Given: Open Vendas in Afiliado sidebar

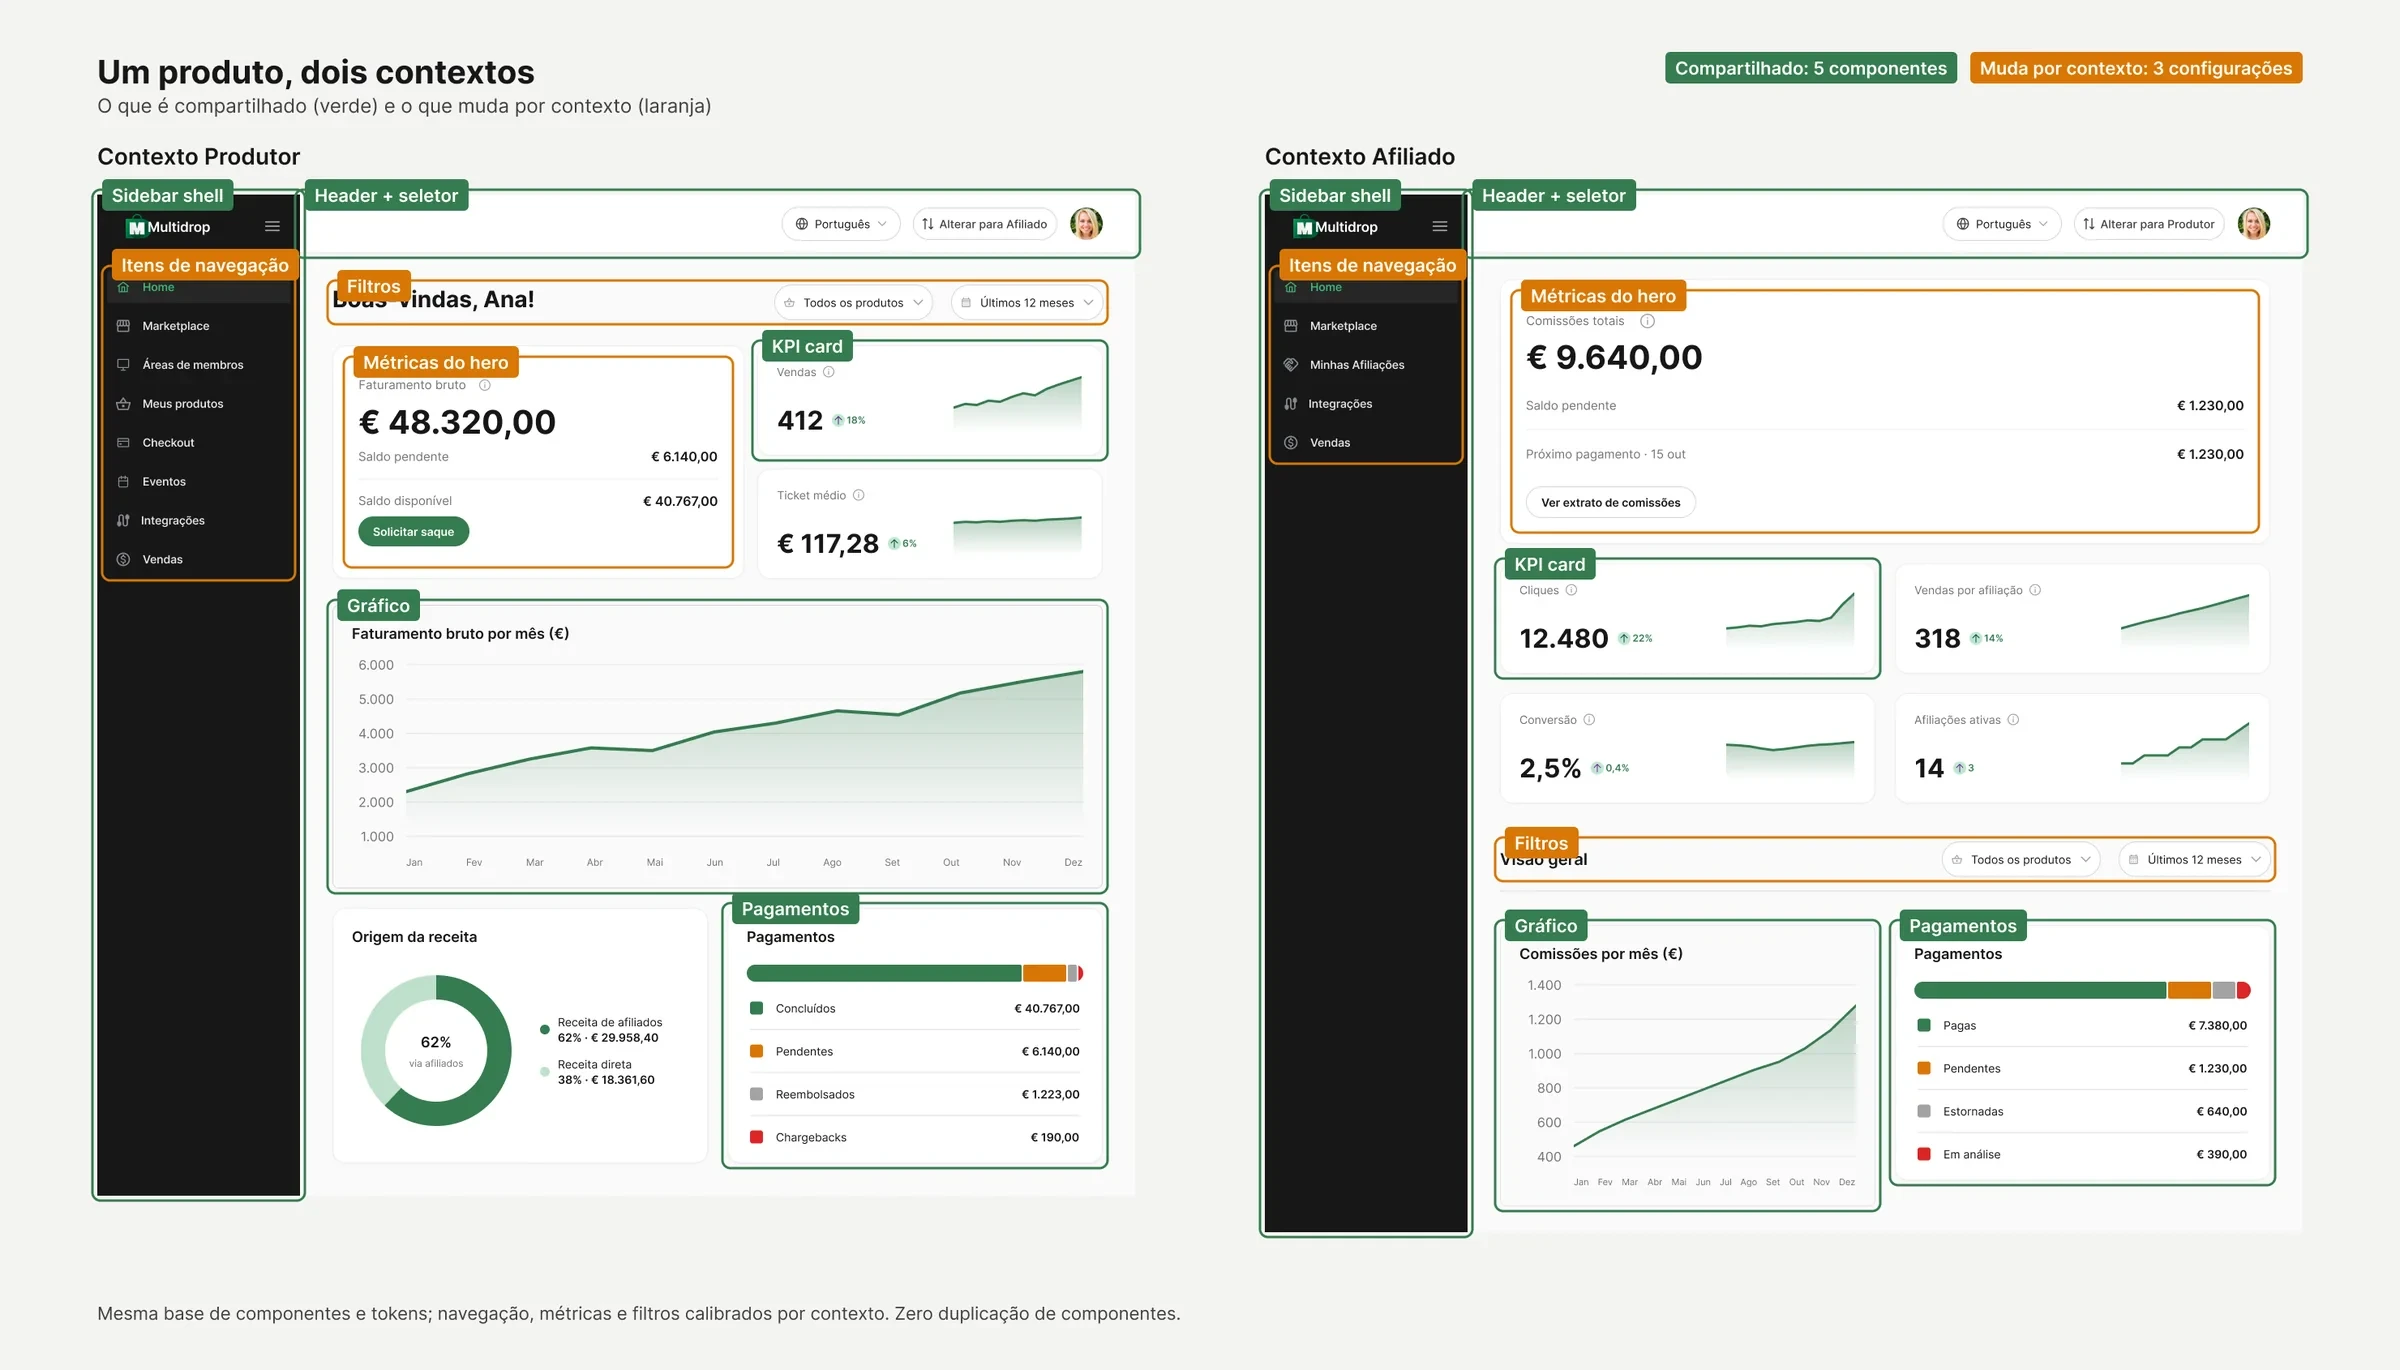Looking at the screenshot, I should coord(1366,443).
